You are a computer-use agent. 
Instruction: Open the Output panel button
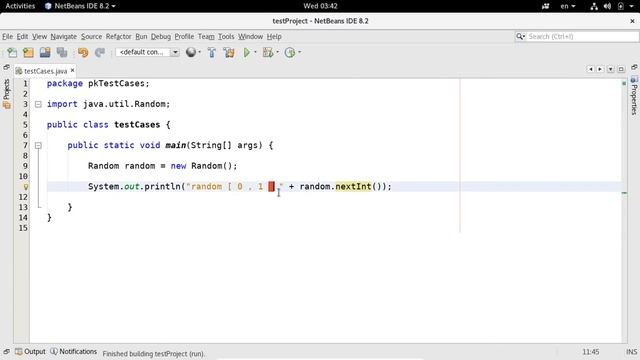click(30, 351)
